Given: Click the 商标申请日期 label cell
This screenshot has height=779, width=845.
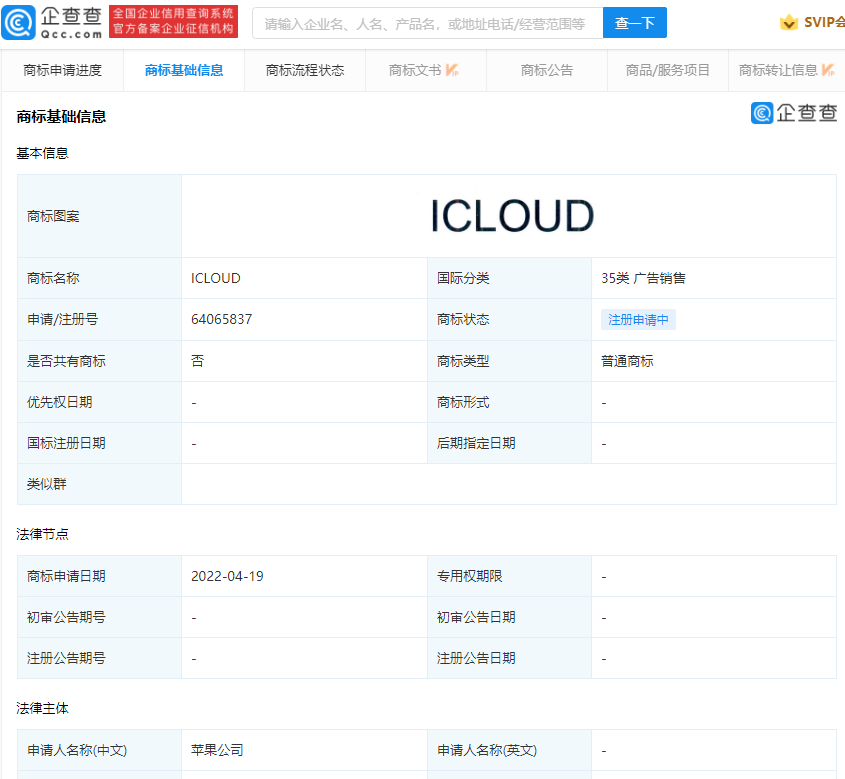Looking at the screenshot, I should (x=100, y=576).
